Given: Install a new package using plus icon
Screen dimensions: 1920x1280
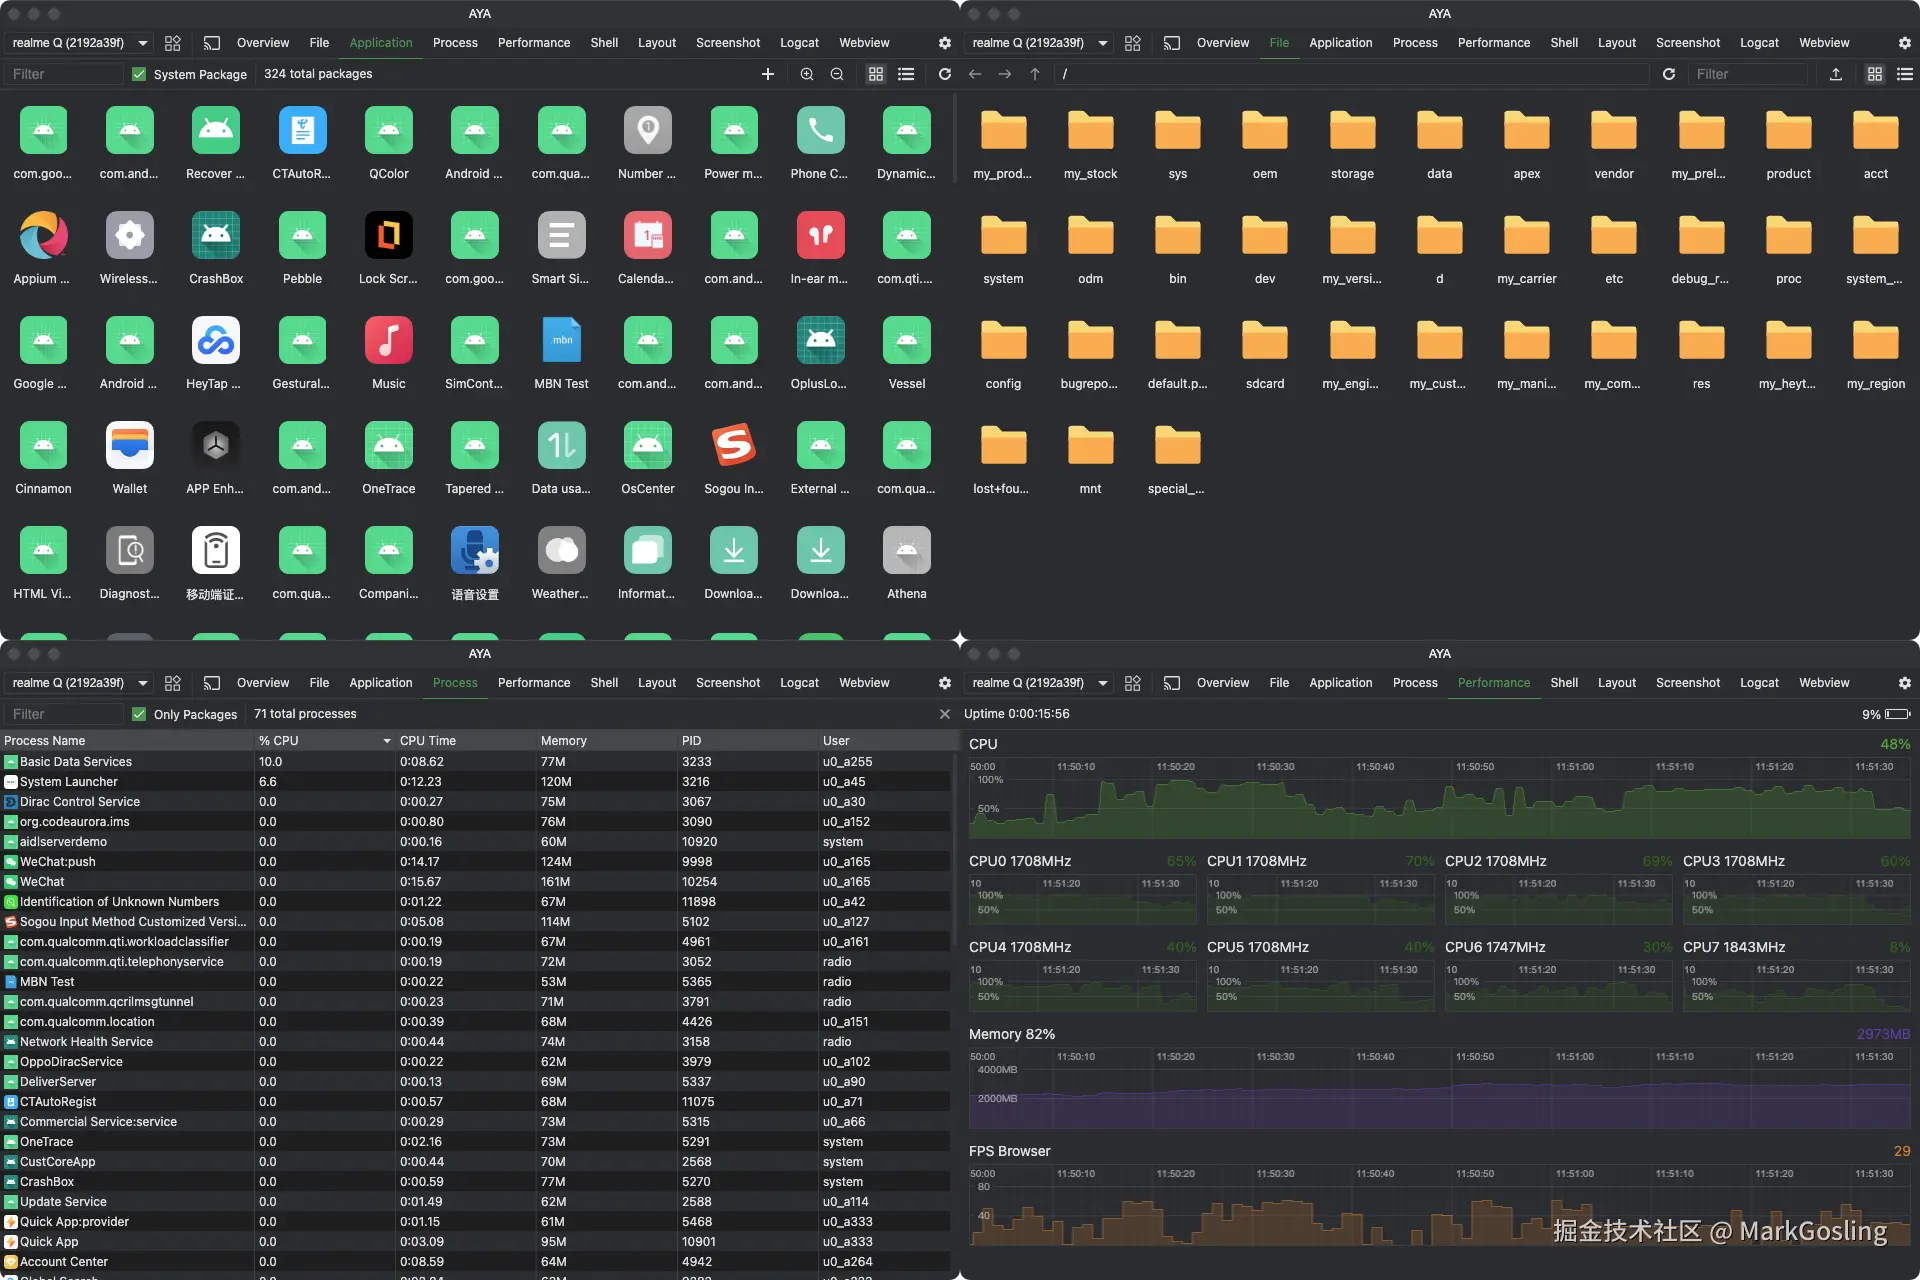Looking at the screenshot, I should pos(768,74).
